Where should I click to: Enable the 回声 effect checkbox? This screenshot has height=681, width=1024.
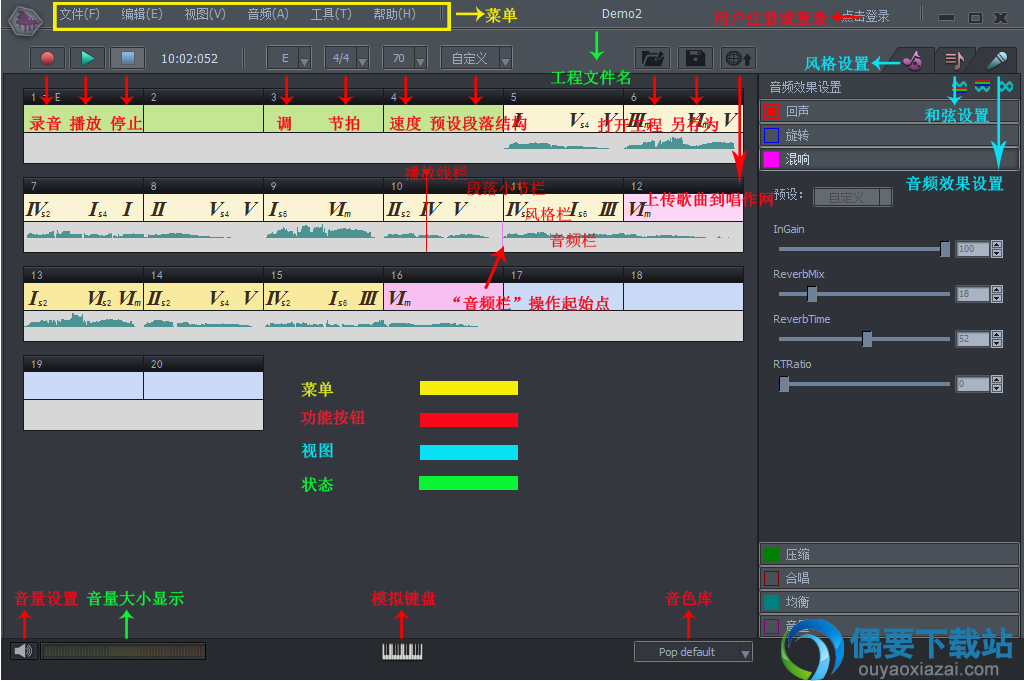point(771,112)
